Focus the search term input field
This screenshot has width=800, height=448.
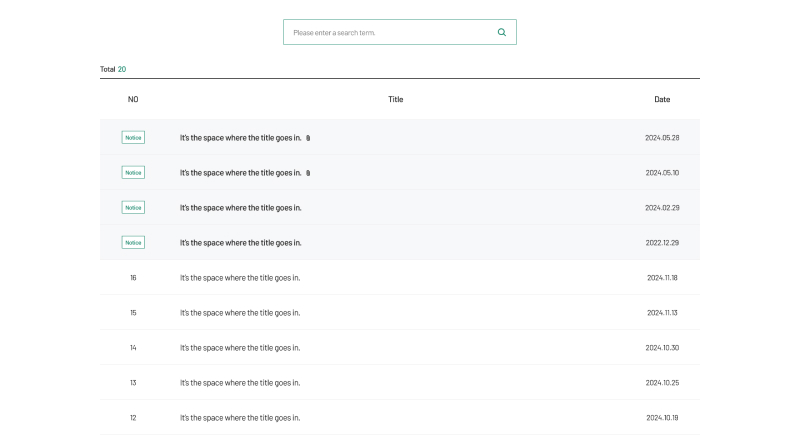(x=389, y=32)
